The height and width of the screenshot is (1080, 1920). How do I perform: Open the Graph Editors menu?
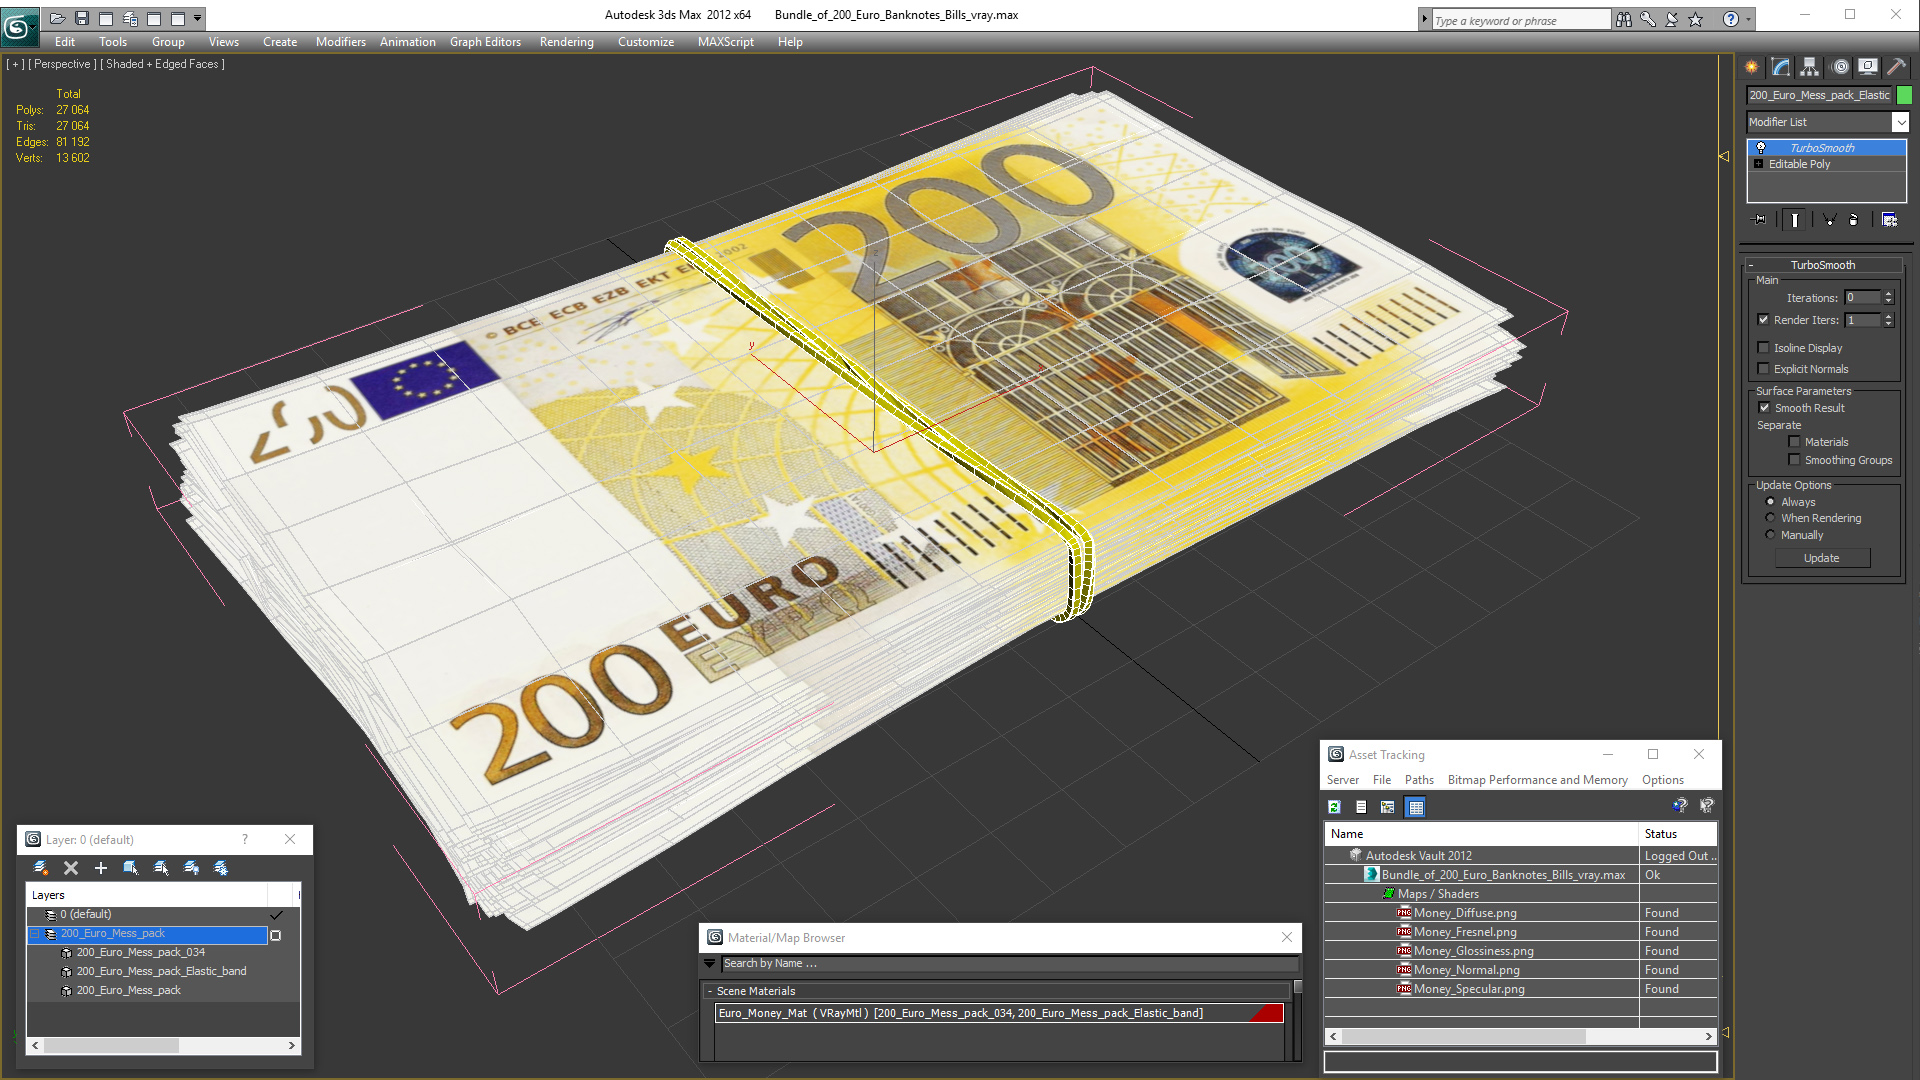click(485, 42)
